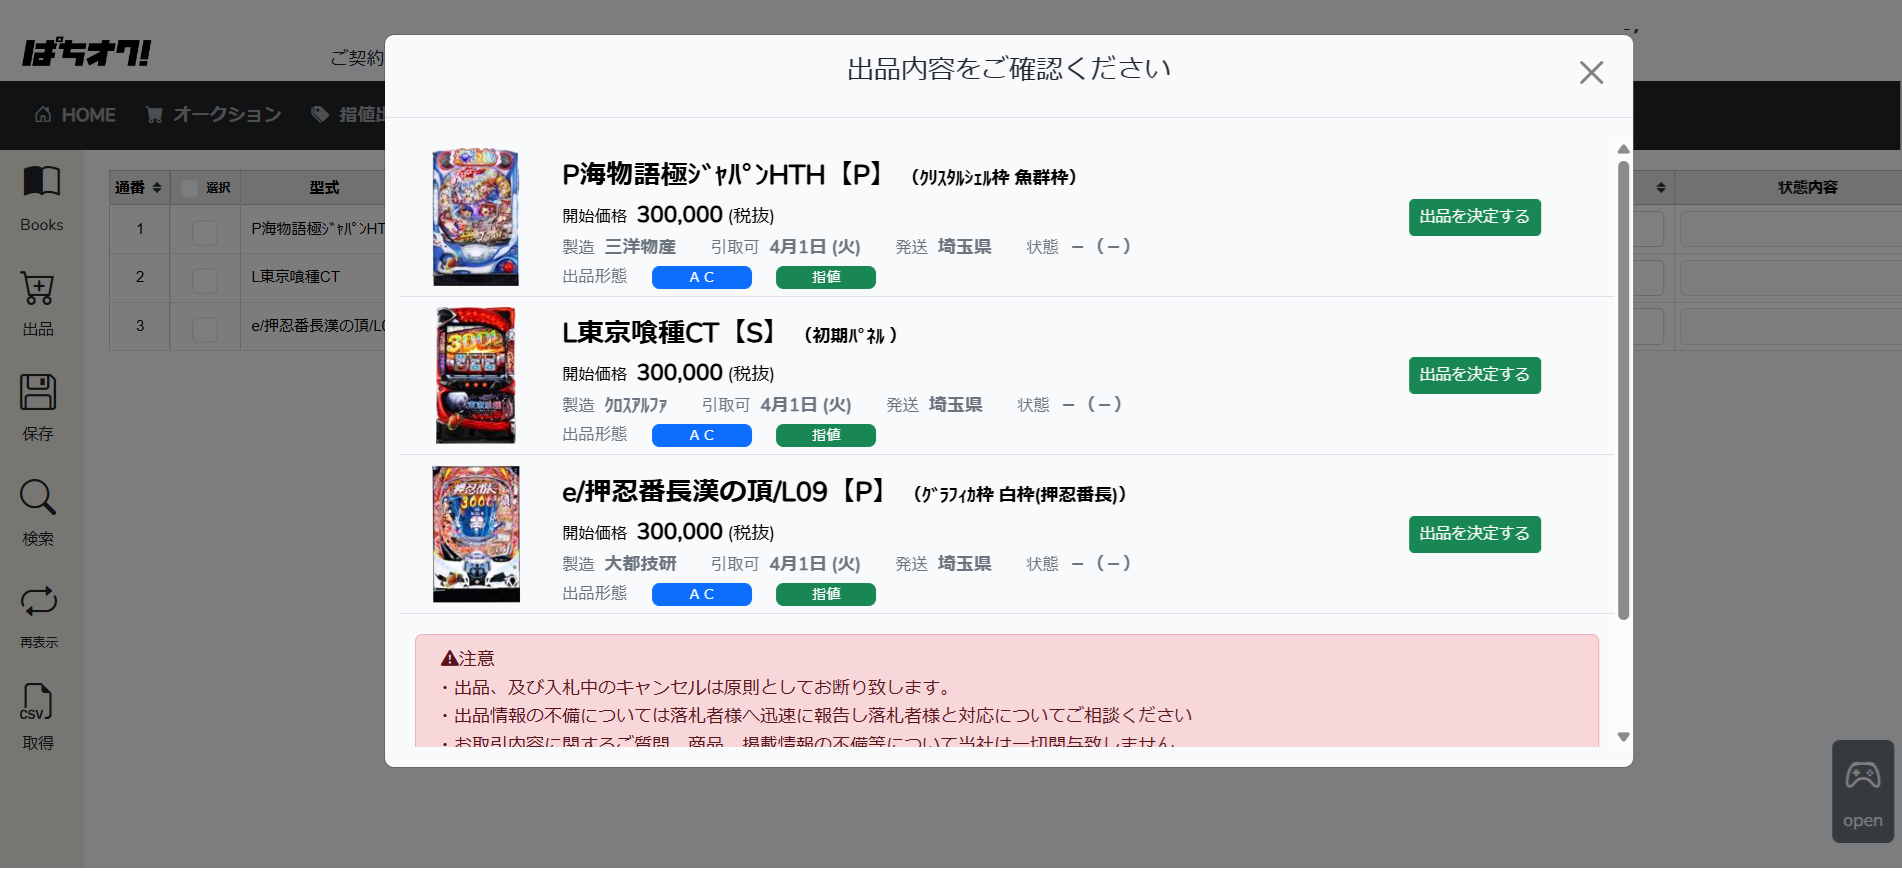1902x877 pixels.
Task: Open the L東京喰種CT machine thumbnail
Action: point(476,375)
